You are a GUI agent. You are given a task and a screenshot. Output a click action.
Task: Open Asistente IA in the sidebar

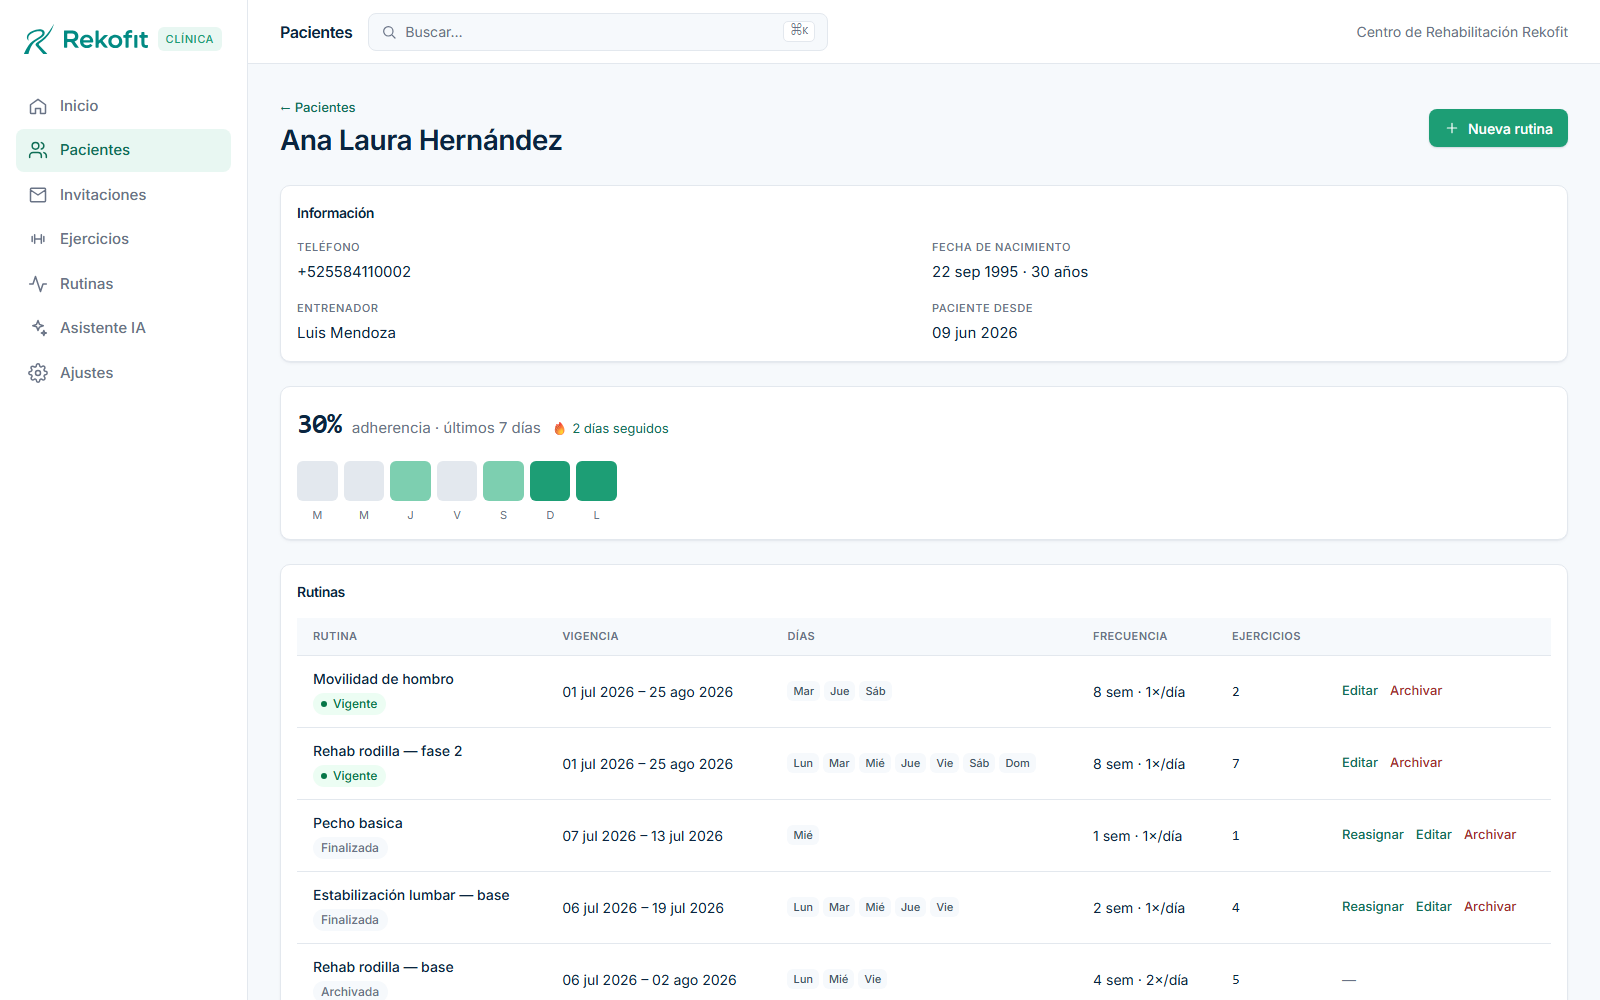[x=123, y=328]
